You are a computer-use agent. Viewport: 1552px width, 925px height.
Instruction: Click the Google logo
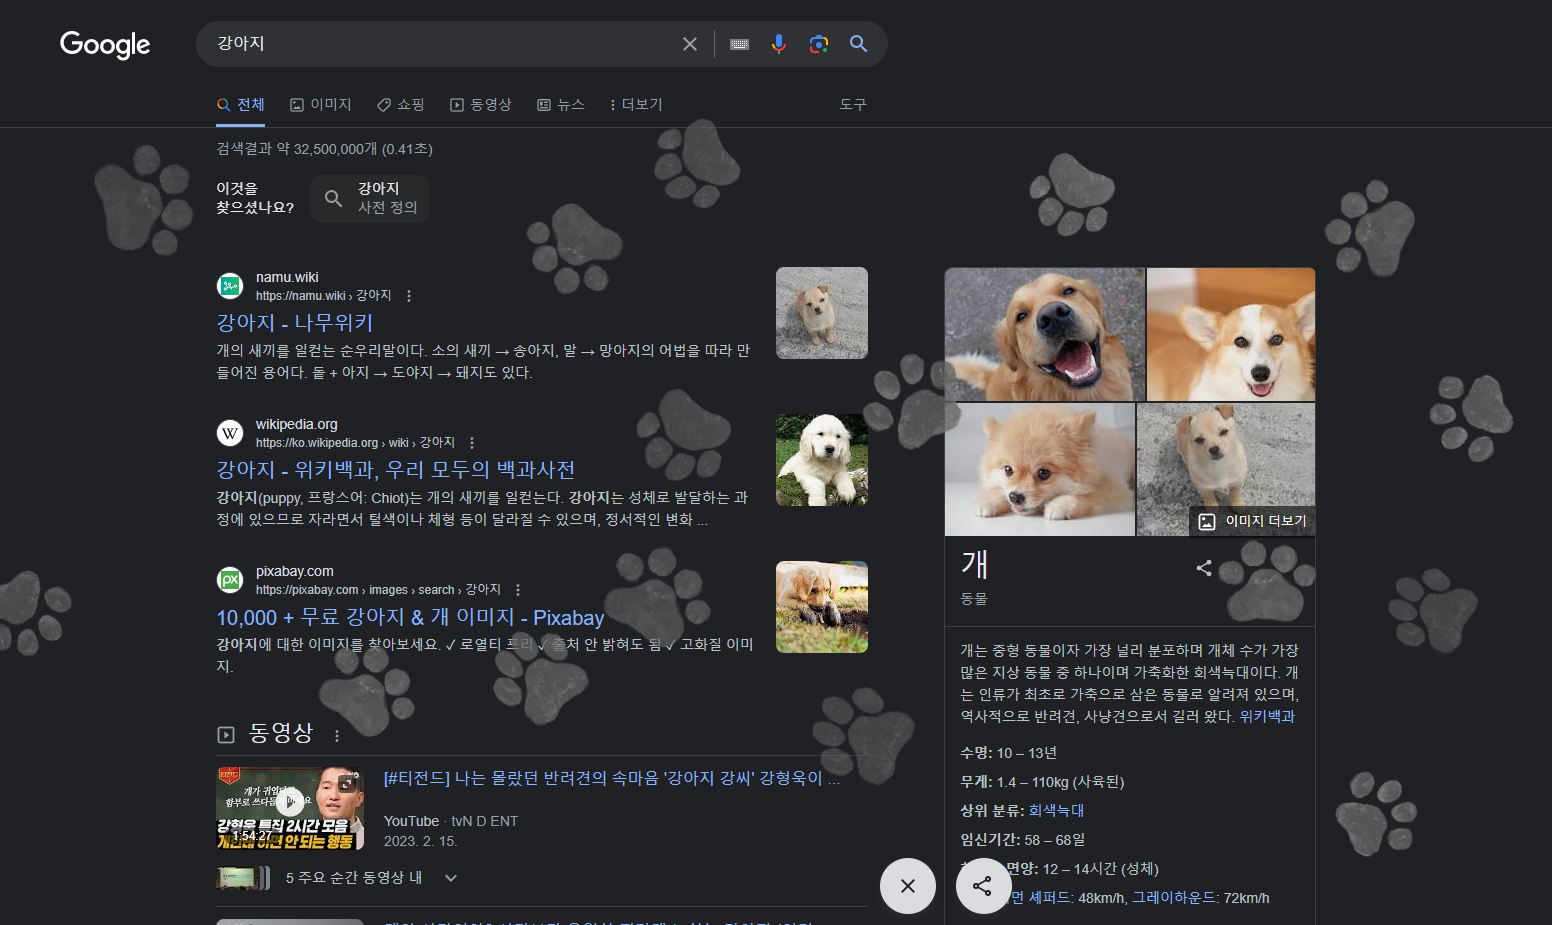tap(105, 44)
